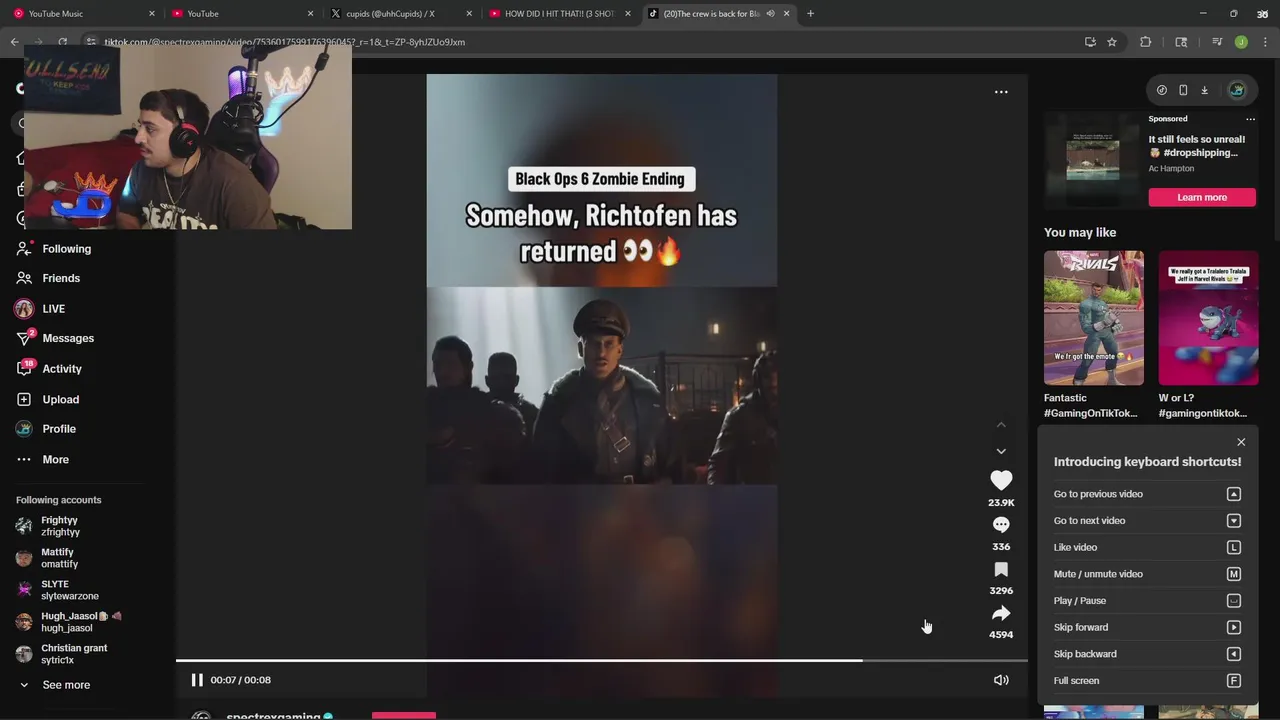Switch to the YouTube browser tab
The image size is (1280, 720).
(244, 14)
